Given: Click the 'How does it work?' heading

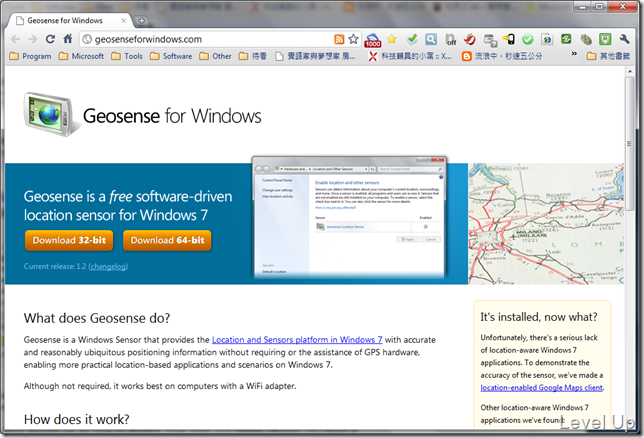Looking at the screenshot, I should click(76, 419).
